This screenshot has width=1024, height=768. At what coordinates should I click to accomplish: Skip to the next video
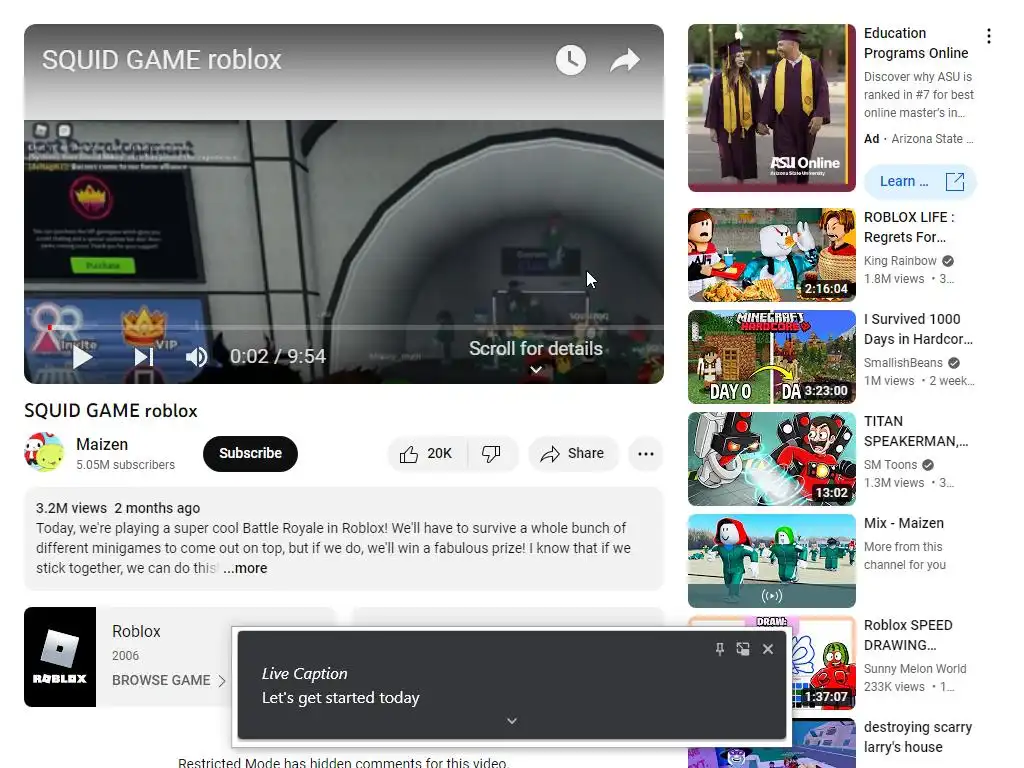144,357
